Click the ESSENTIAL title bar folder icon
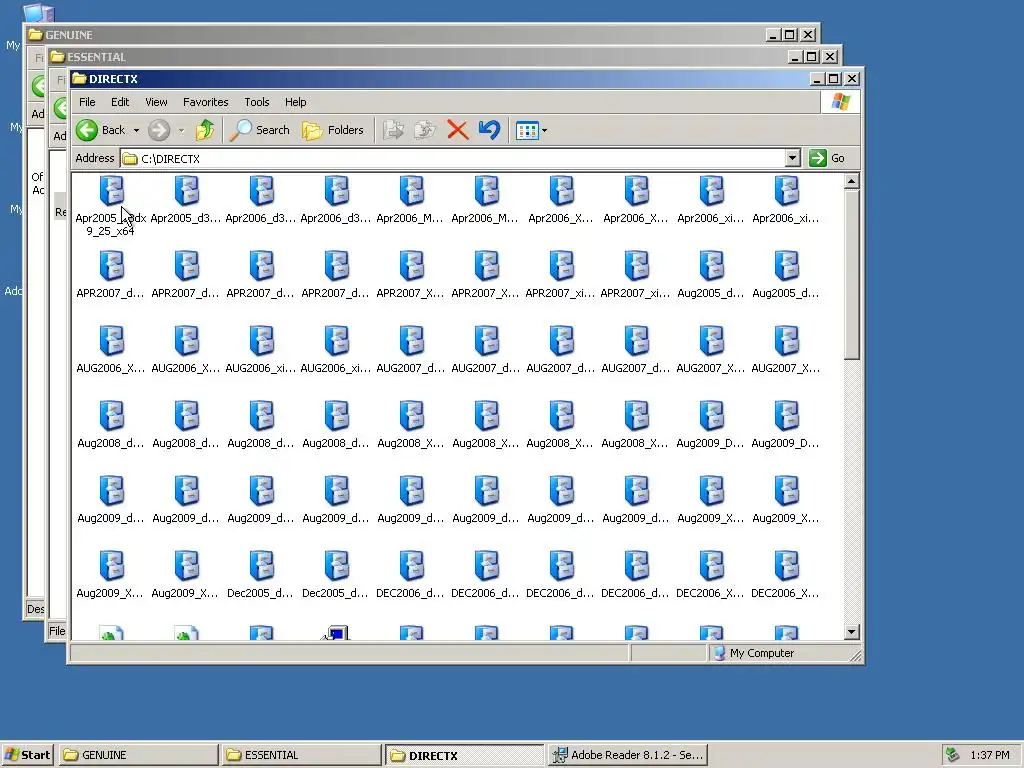The image size is (1024, 768). (57, 57)
